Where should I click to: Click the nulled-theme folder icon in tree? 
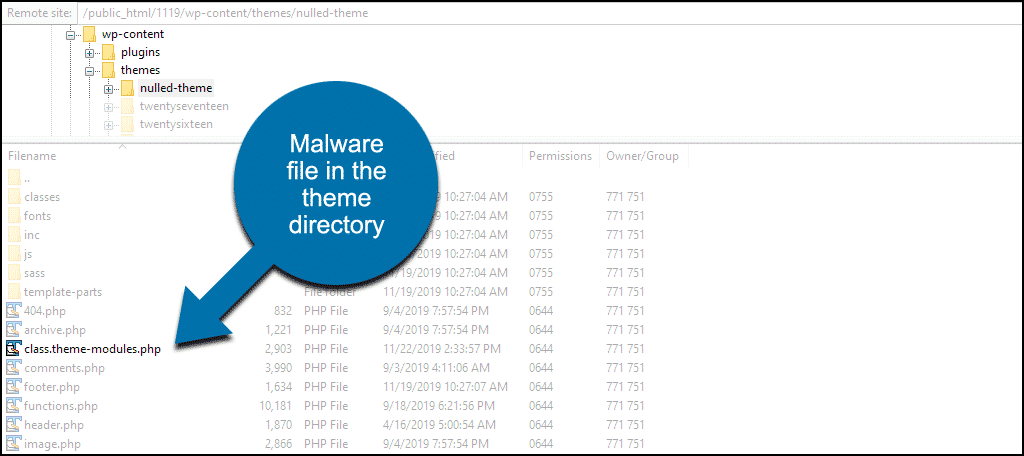[x=127, y=88]
